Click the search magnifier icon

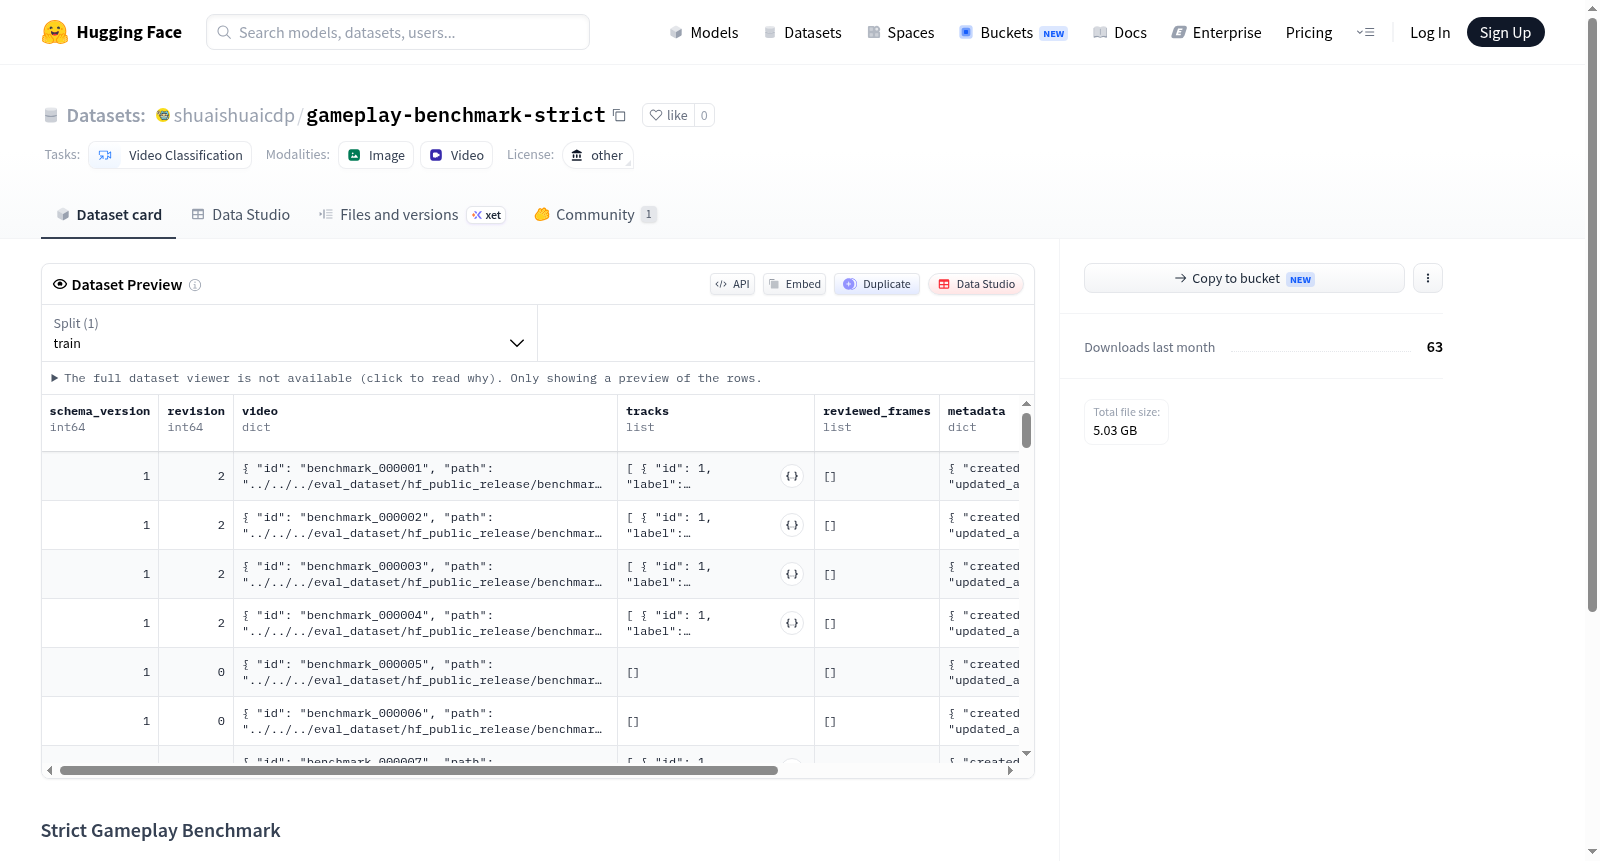(224, 32)
